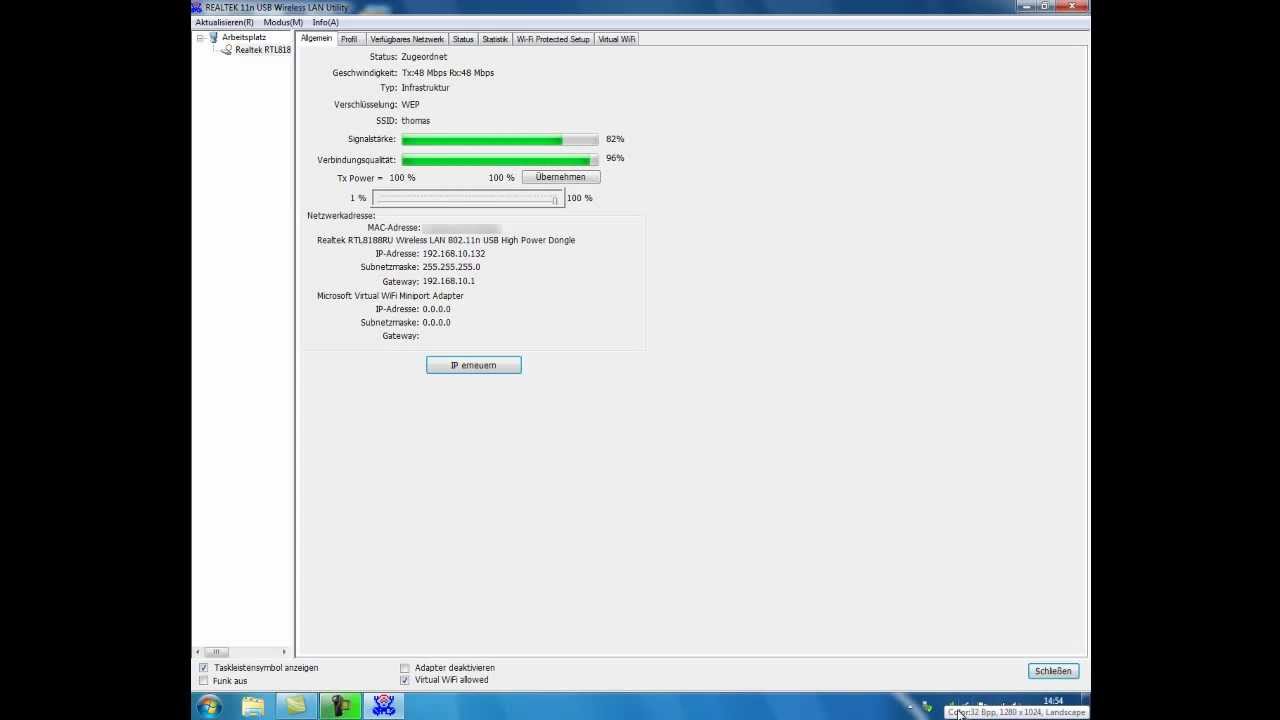
Task: Switch to the Allgemein tab
Action: (316, 39)
